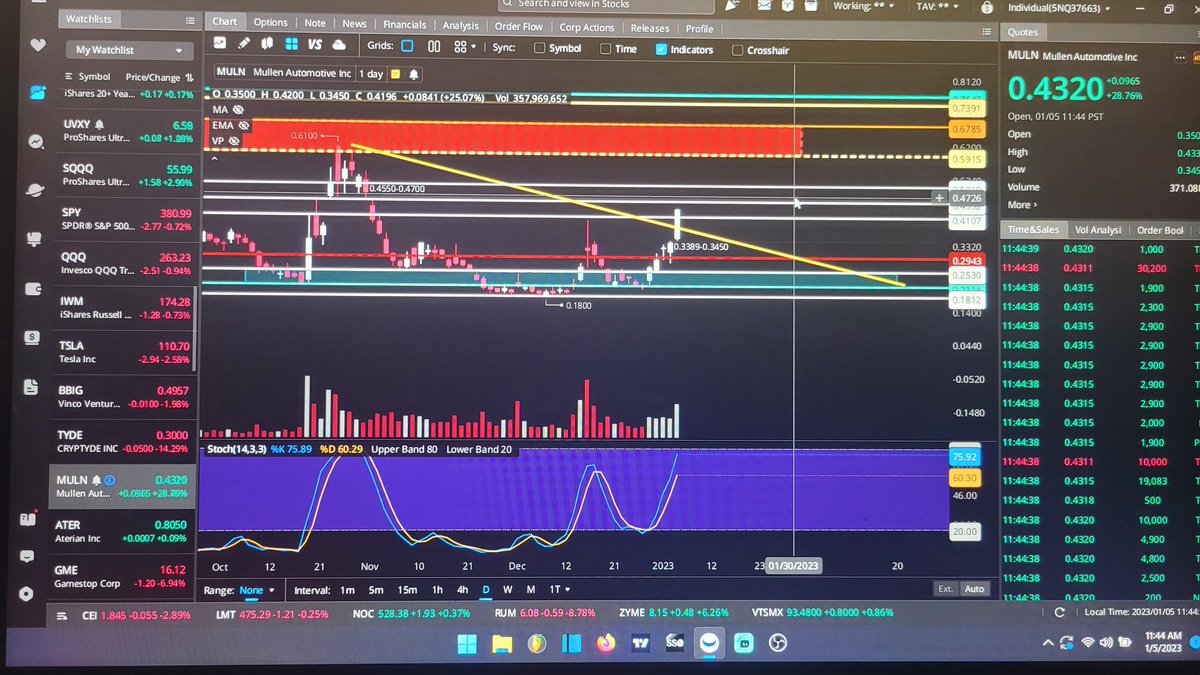Click the plus button at the 0.4726 price label
The width and height of the screenshot is (1200, 675).
938,198
